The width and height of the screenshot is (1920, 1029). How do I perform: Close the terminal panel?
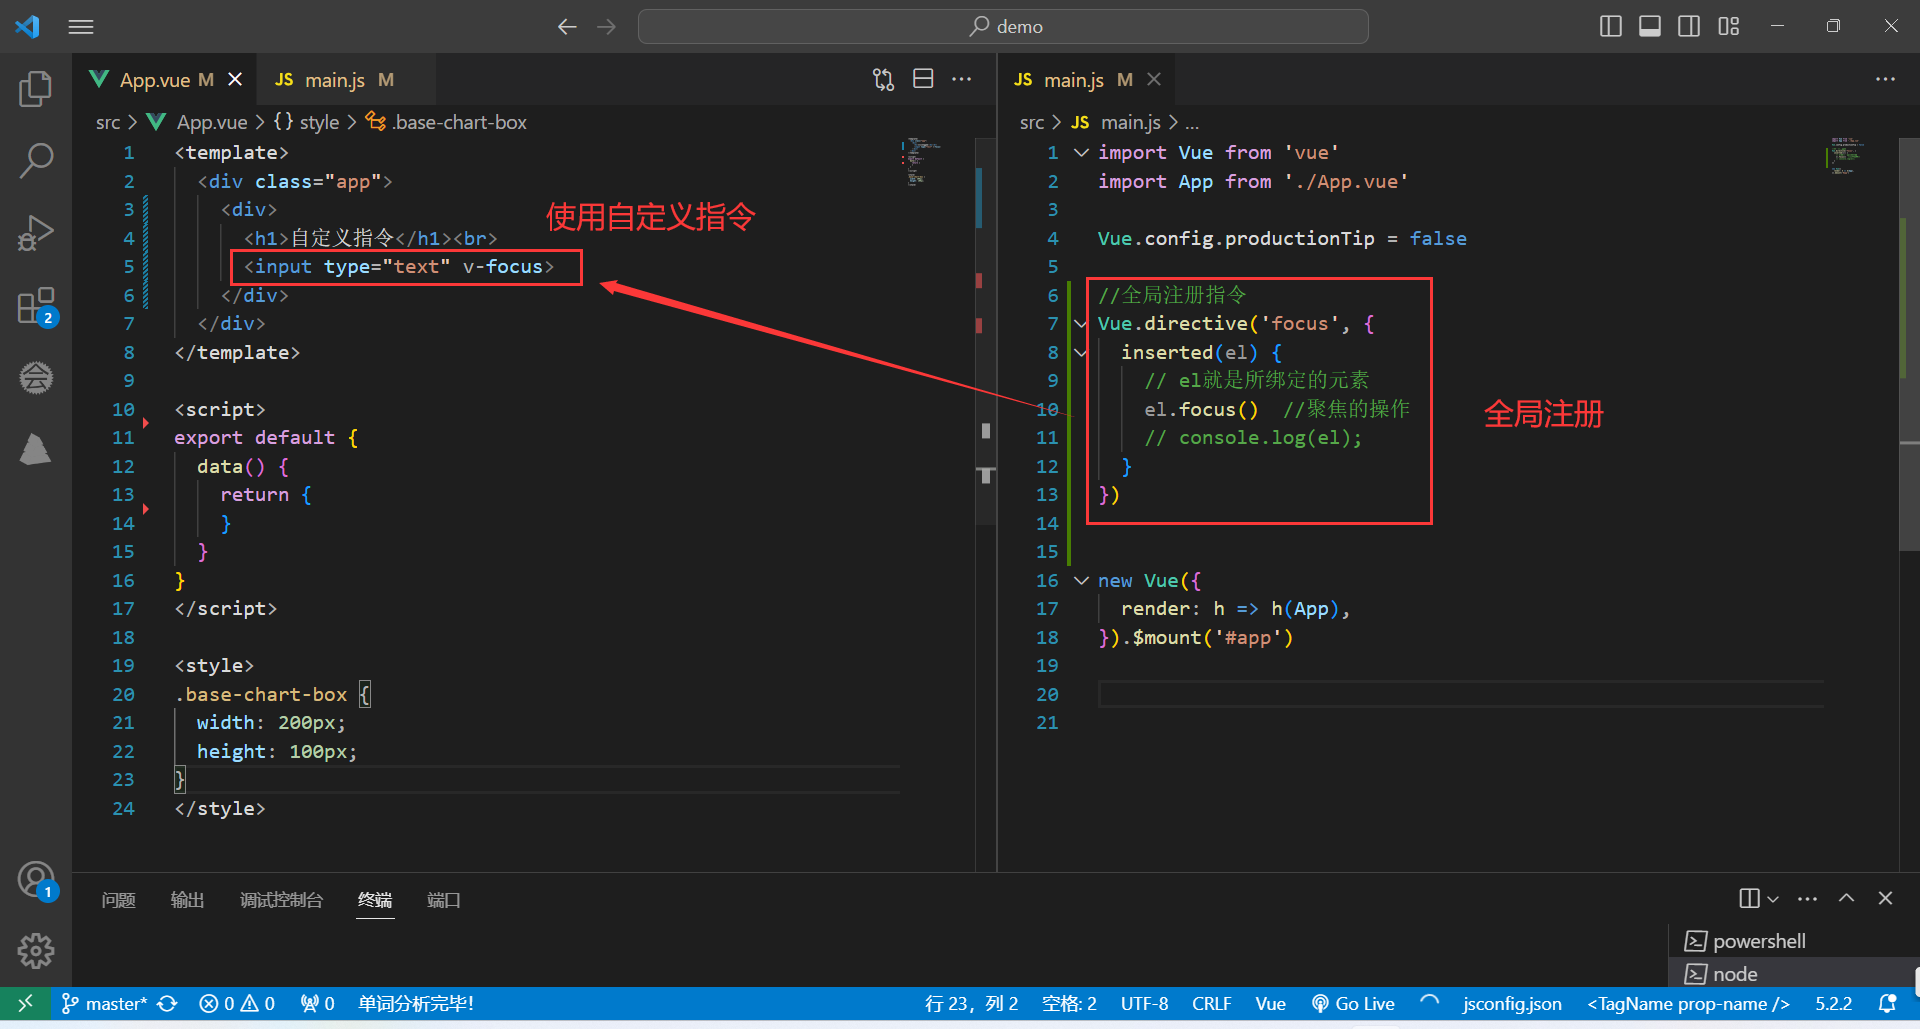click(1885, 898)
